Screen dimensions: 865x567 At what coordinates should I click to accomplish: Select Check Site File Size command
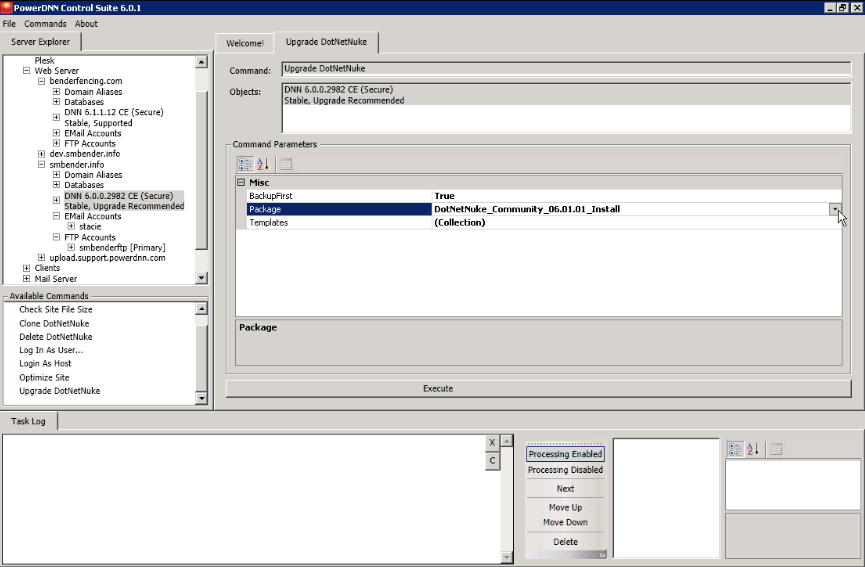click(56, 309)
